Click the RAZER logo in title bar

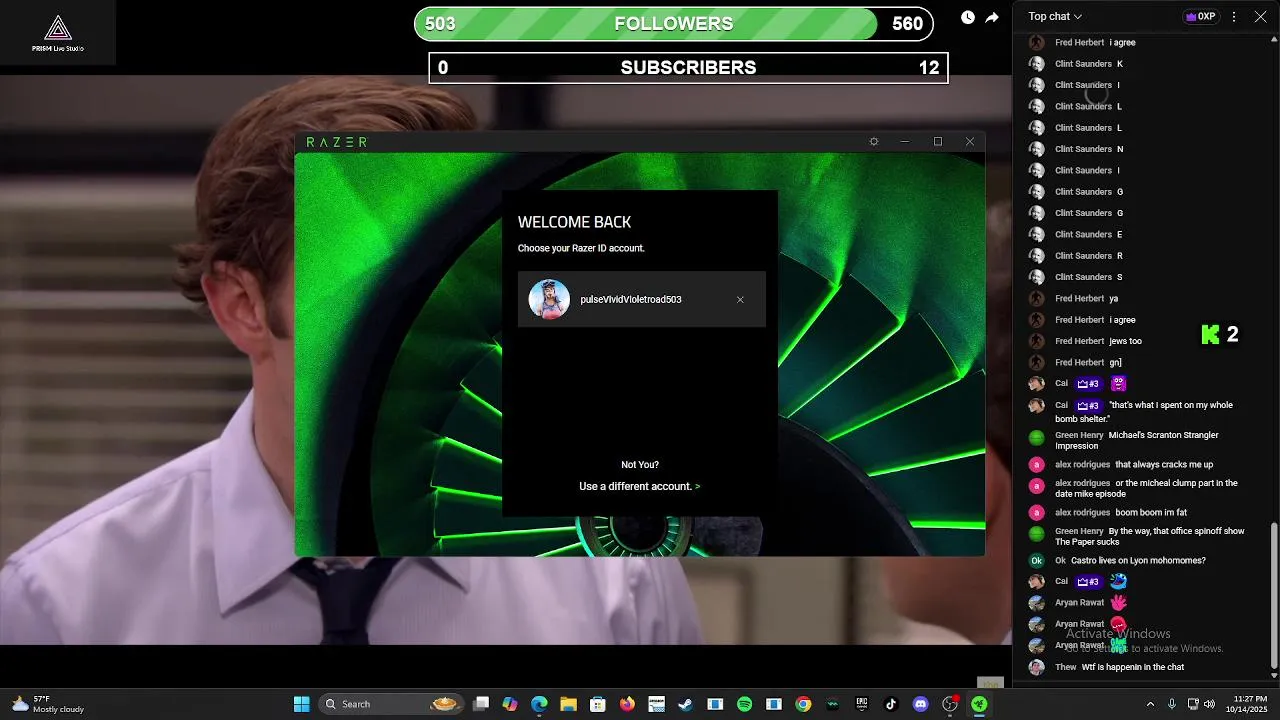coord(336,142)
